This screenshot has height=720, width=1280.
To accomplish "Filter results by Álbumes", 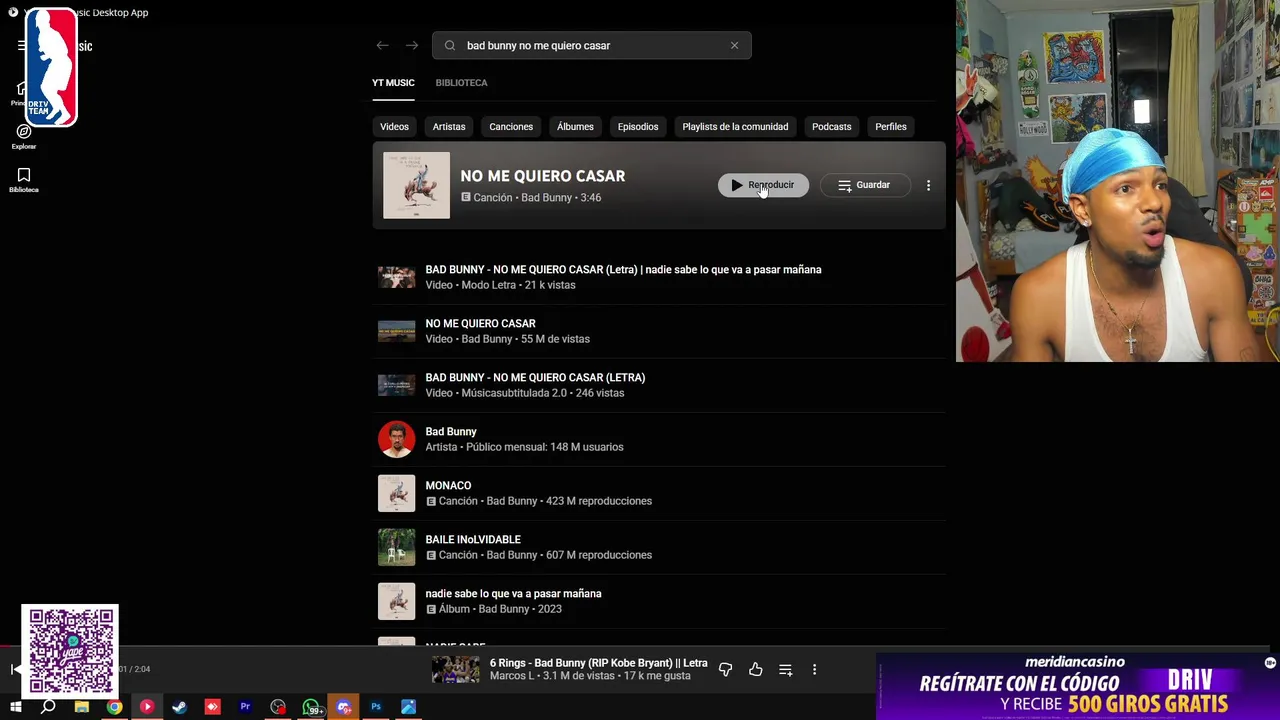I will pos(575,127).
